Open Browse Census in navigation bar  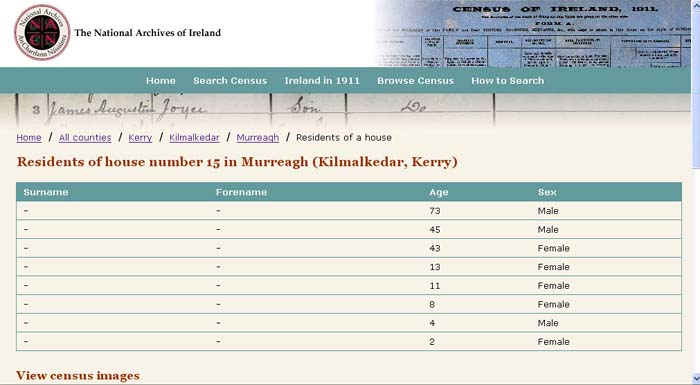415,81
